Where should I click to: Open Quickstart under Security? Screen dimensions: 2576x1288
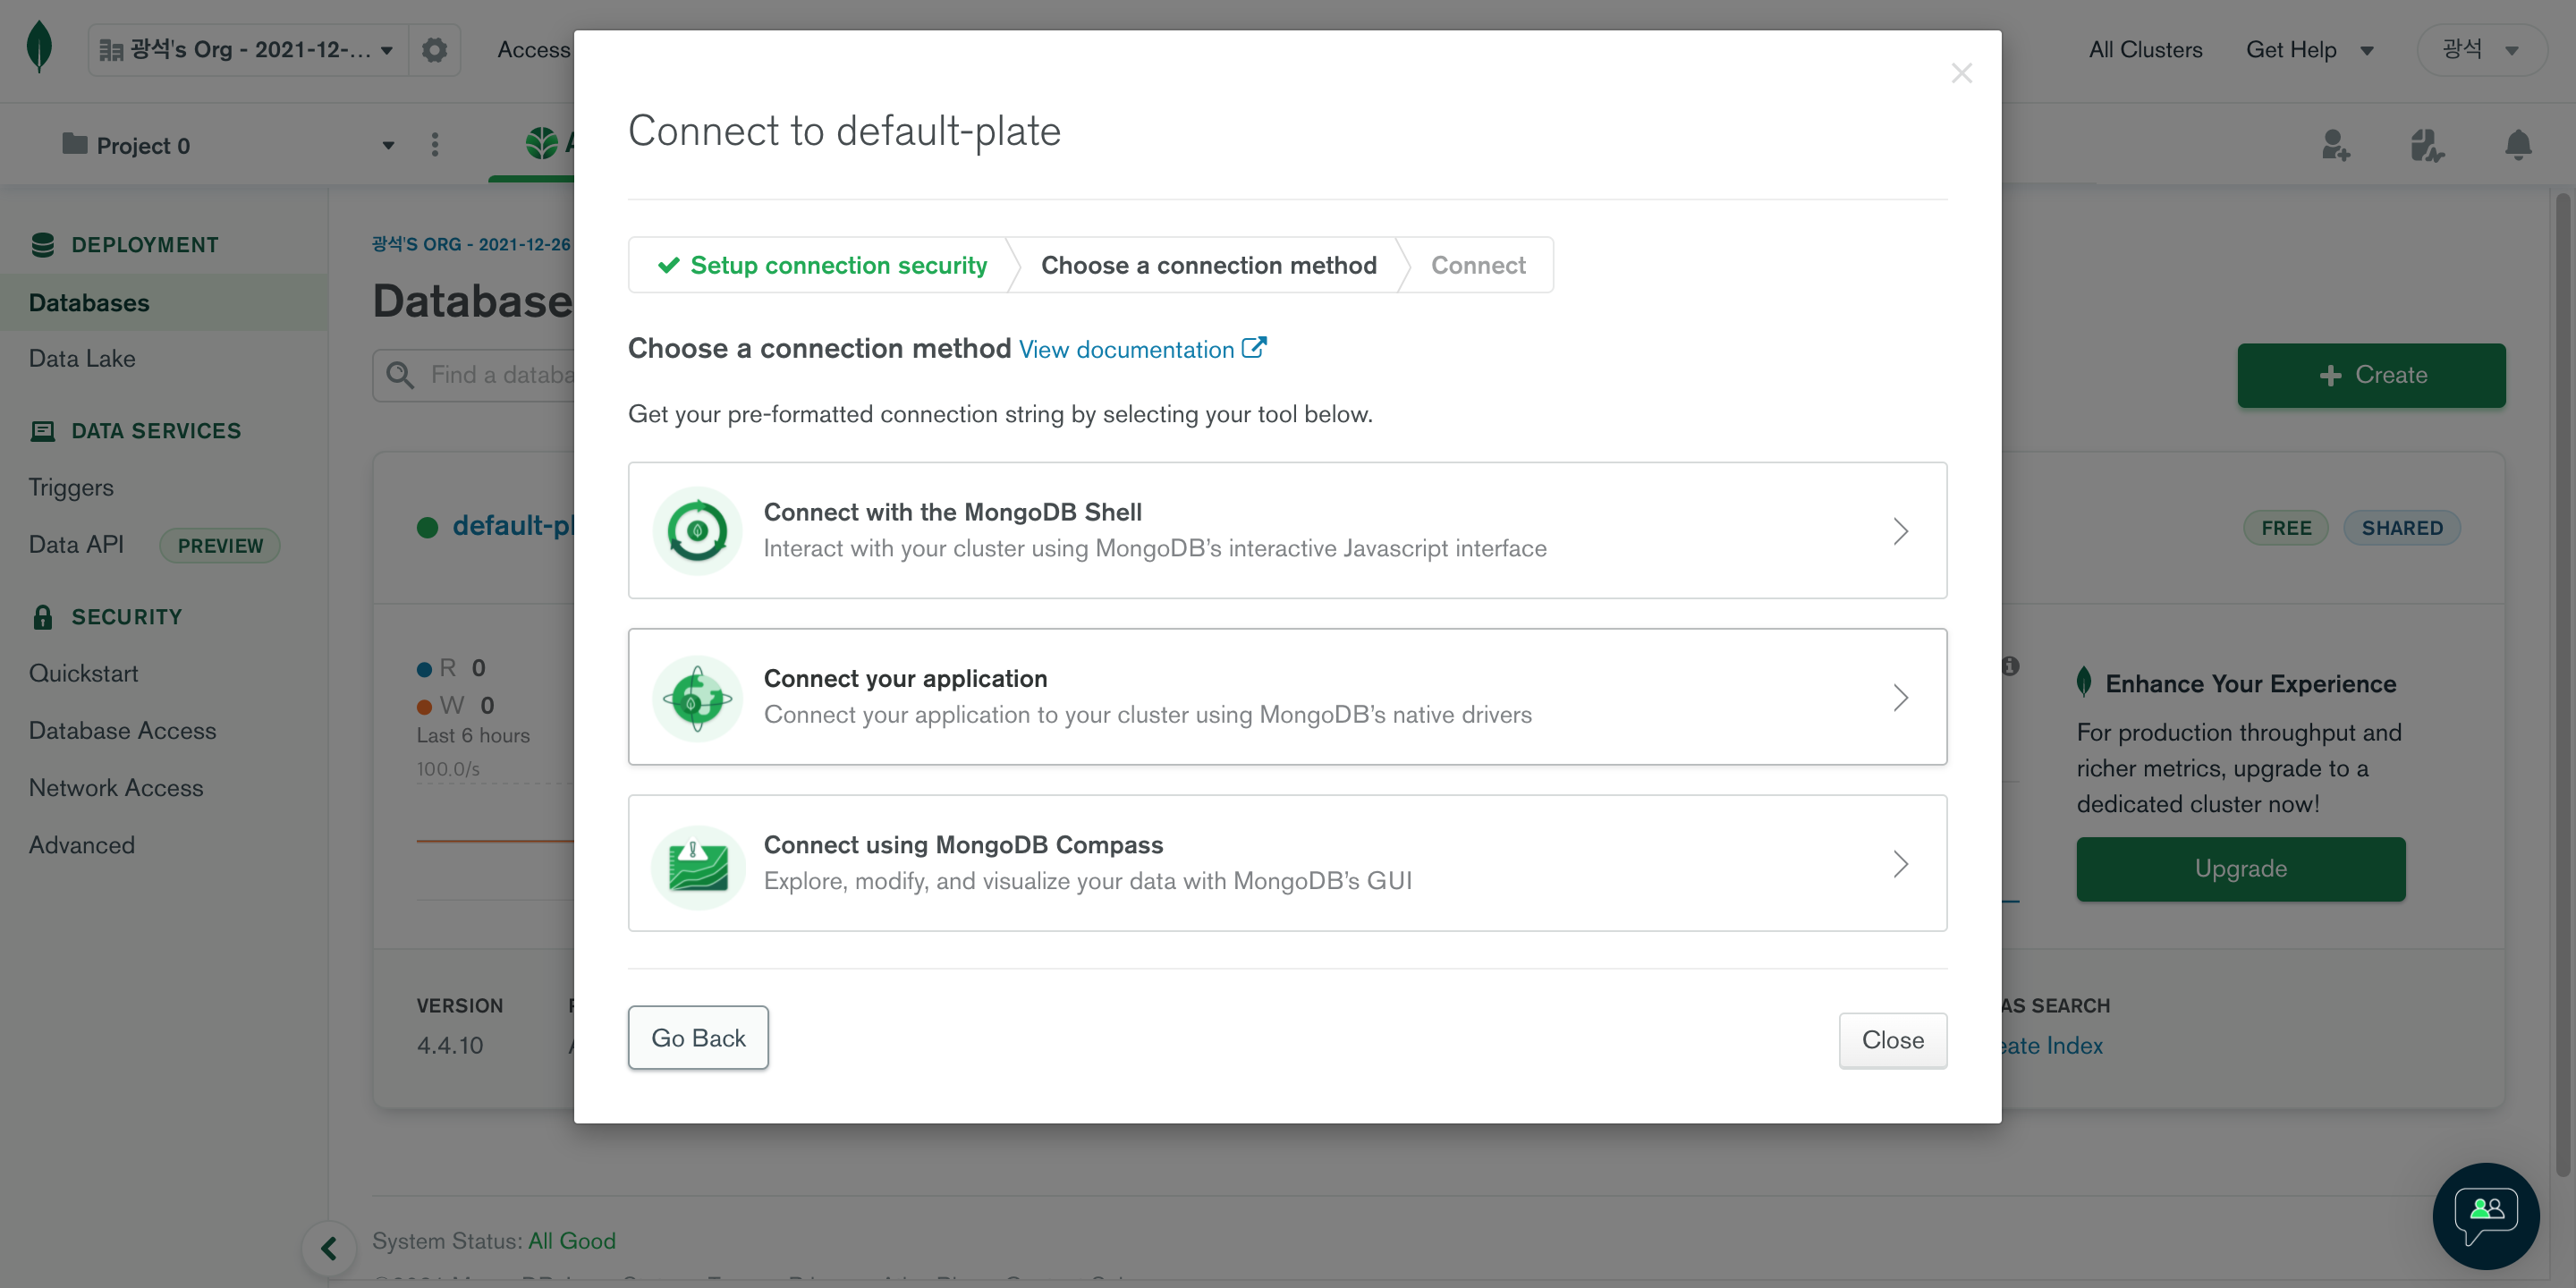pos(84,674)
